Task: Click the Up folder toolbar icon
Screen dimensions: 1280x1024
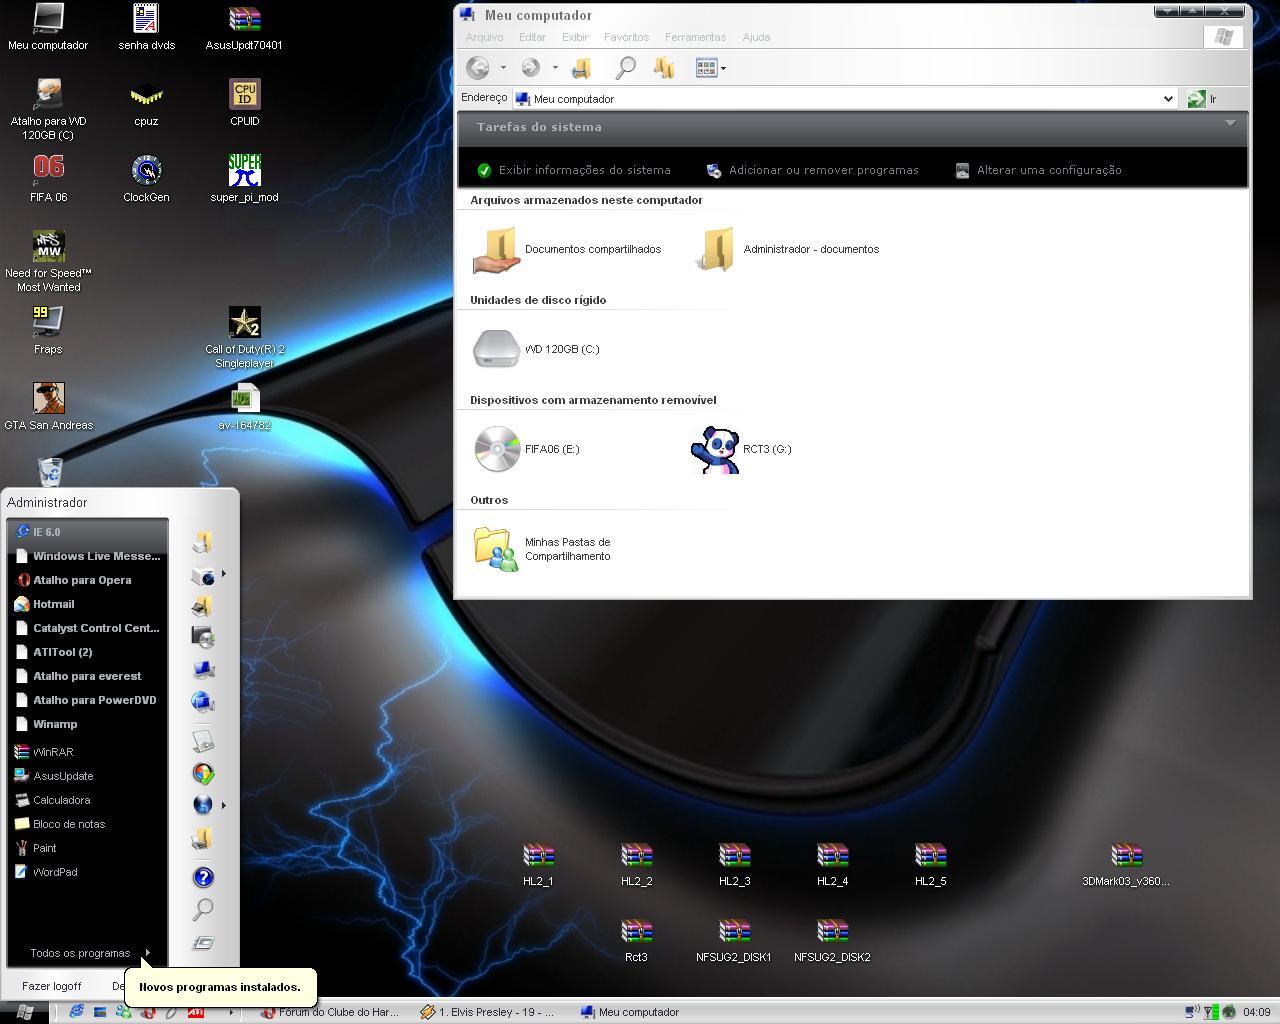Action: (x=581, y=67)
